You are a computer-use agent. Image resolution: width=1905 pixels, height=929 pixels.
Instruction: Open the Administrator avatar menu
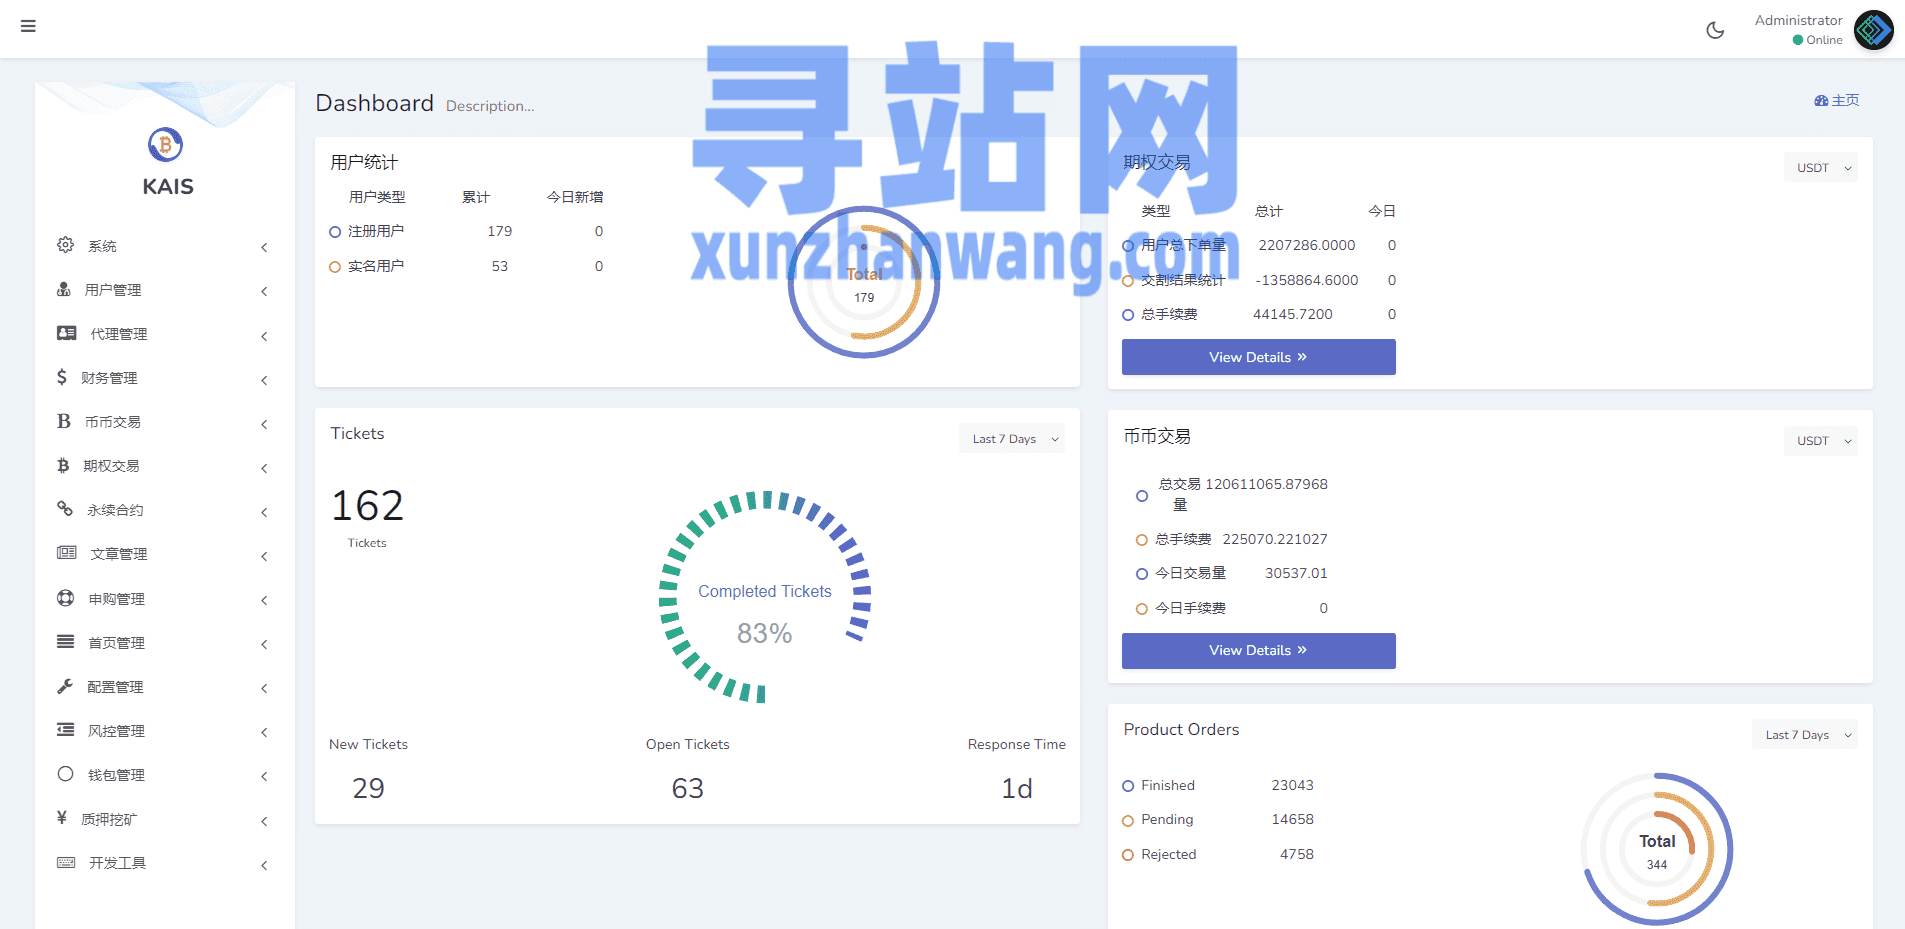1873,30
